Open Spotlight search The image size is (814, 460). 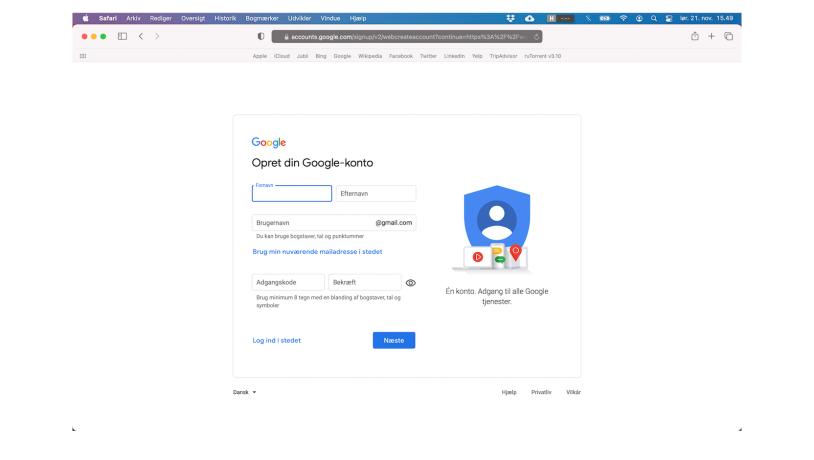point(654,18)
